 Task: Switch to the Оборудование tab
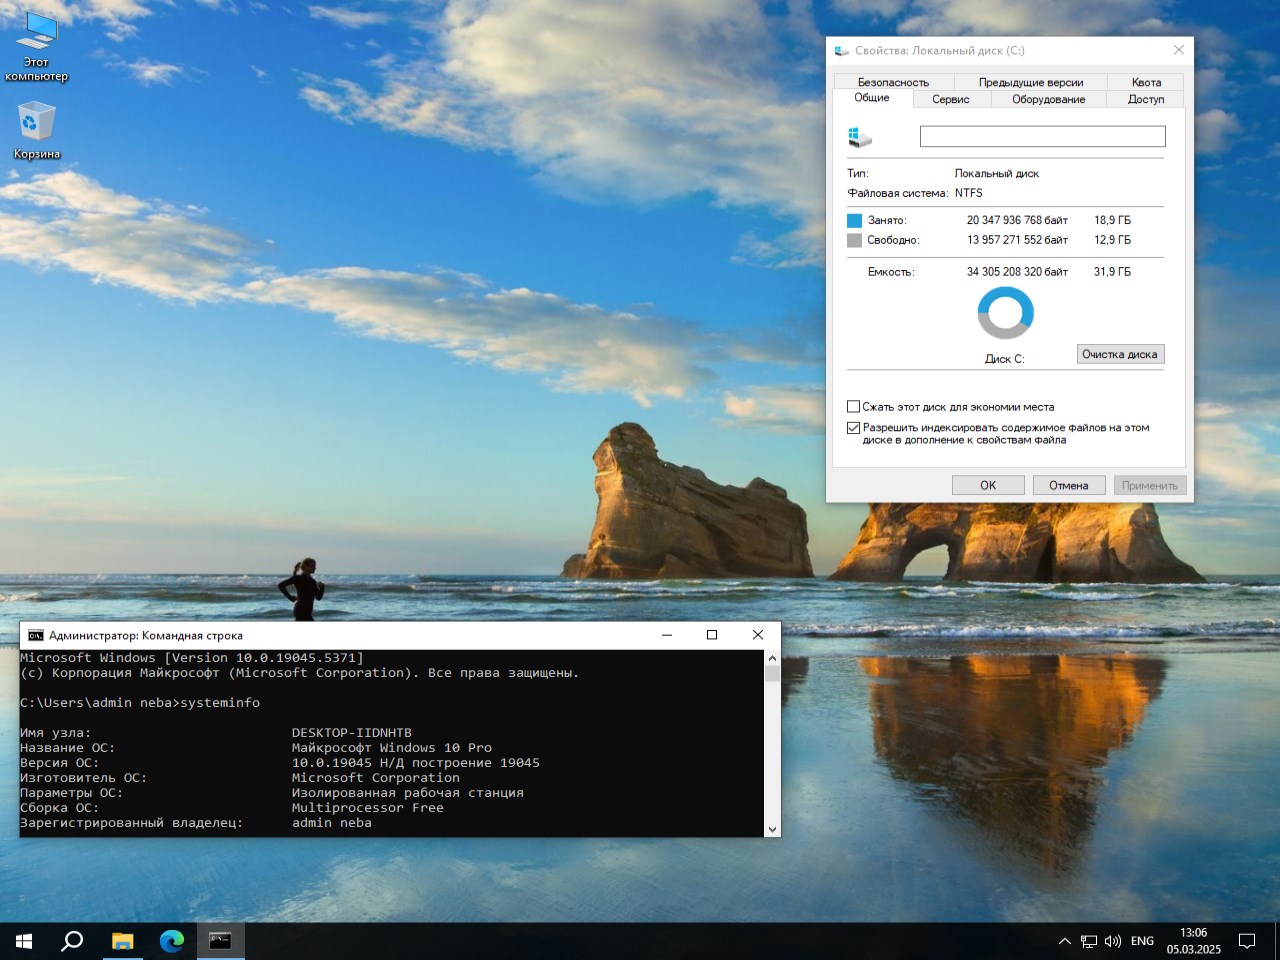click(1048, 99)
